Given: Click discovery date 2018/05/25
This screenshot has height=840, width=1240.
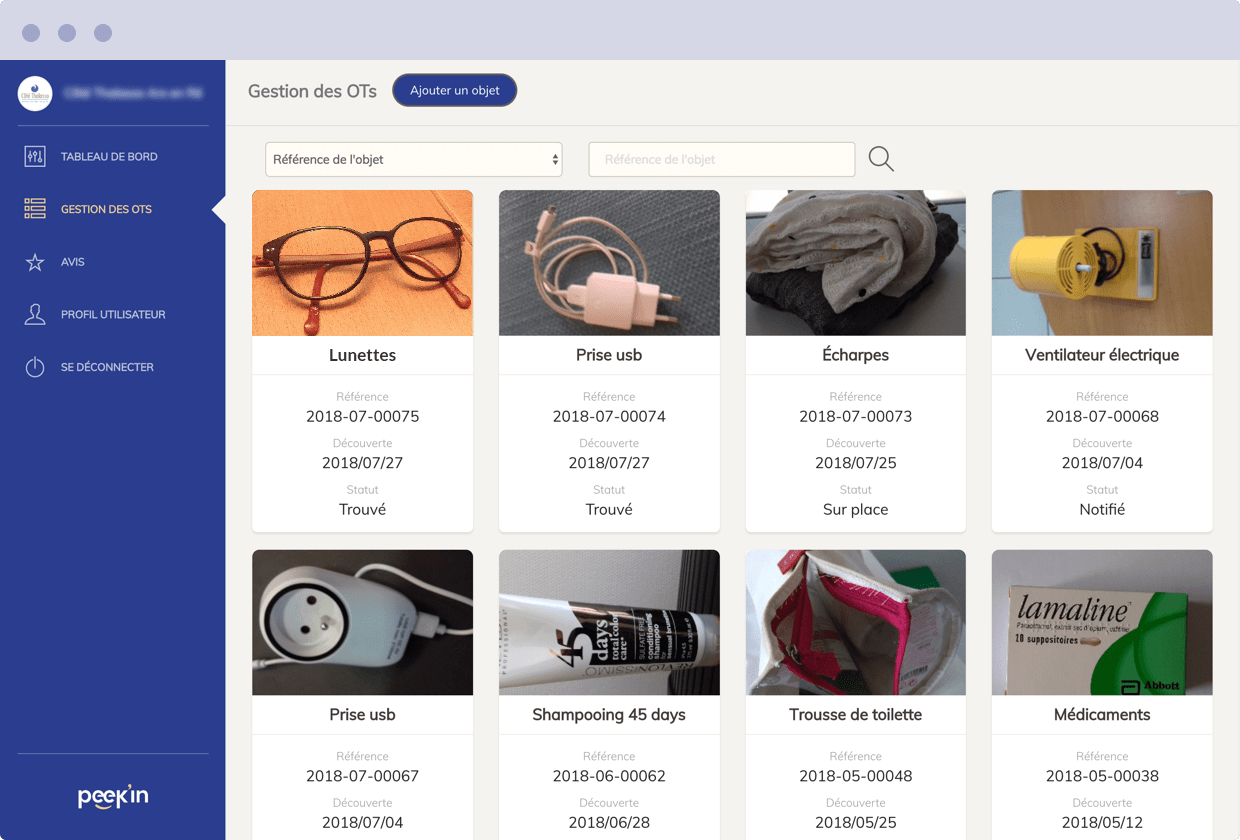Looking at the screenshot, I should click(856, 823).
